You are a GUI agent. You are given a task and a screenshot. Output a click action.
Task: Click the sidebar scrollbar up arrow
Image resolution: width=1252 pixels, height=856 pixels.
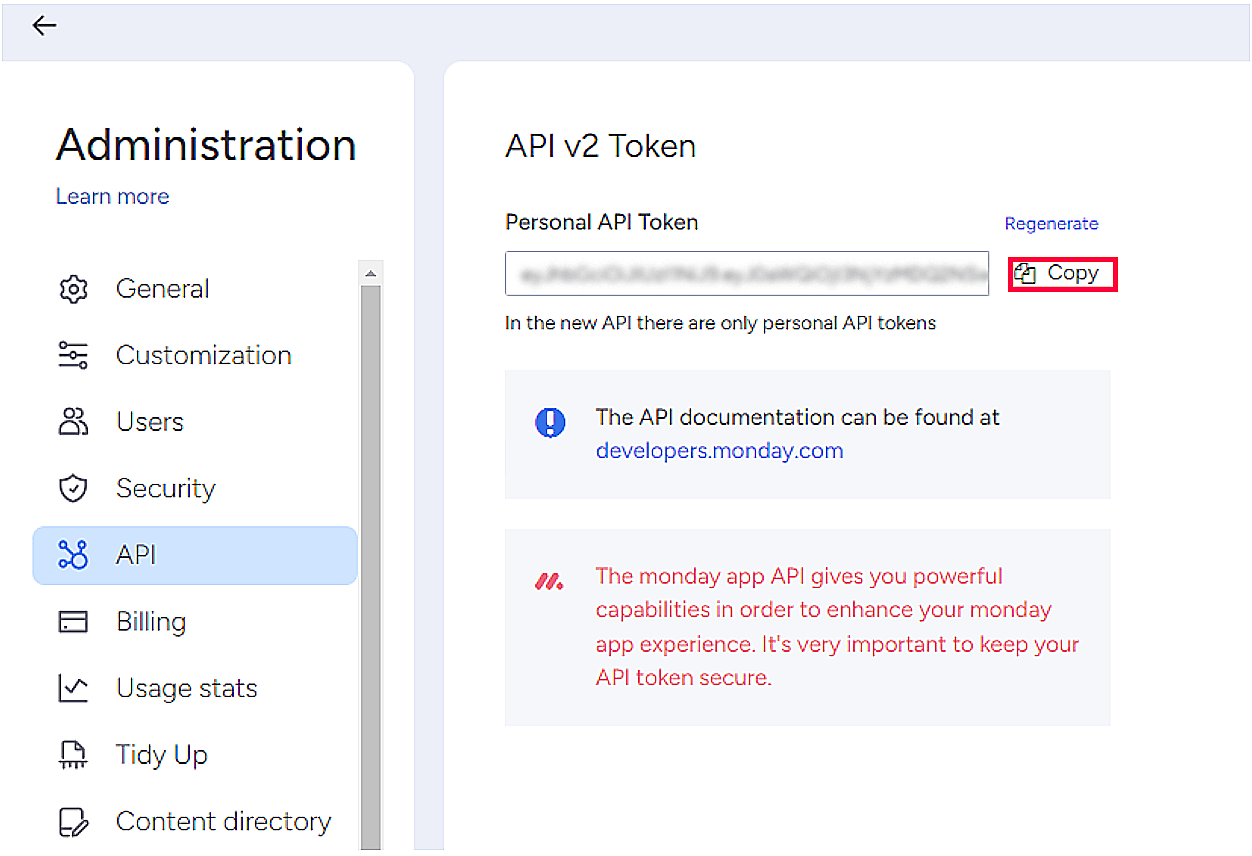(371, 273)
